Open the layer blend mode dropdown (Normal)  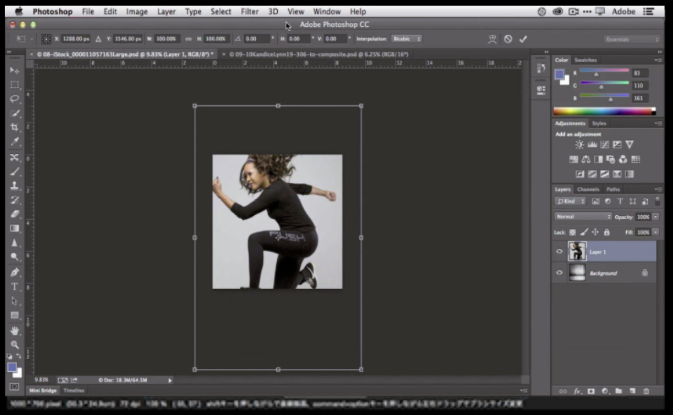(583, 216)
